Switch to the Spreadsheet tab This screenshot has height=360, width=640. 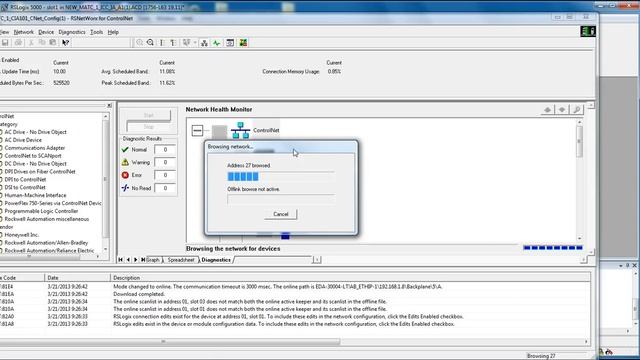(181, 260)
